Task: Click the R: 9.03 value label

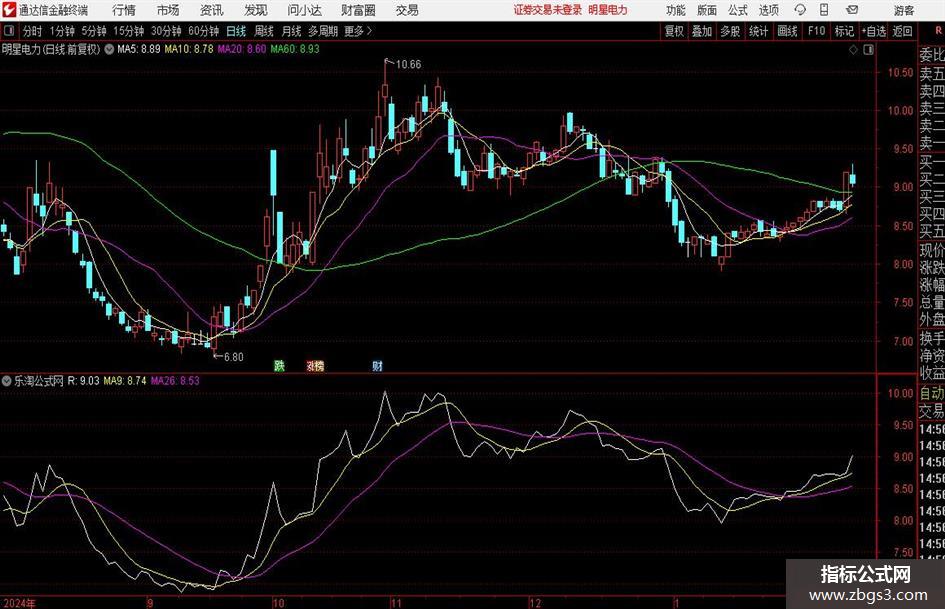Action: tap(83, 380)
